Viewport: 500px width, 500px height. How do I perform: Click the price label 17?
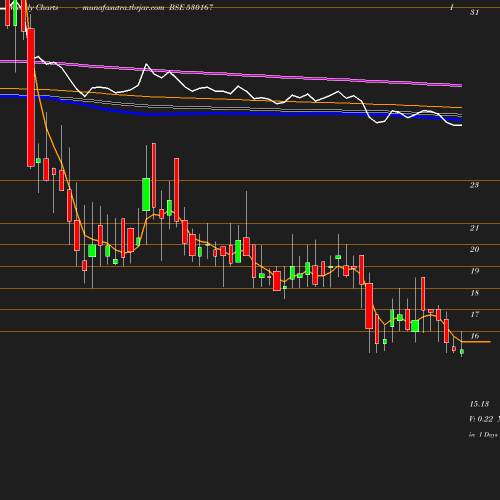click(x=474, y=314)
